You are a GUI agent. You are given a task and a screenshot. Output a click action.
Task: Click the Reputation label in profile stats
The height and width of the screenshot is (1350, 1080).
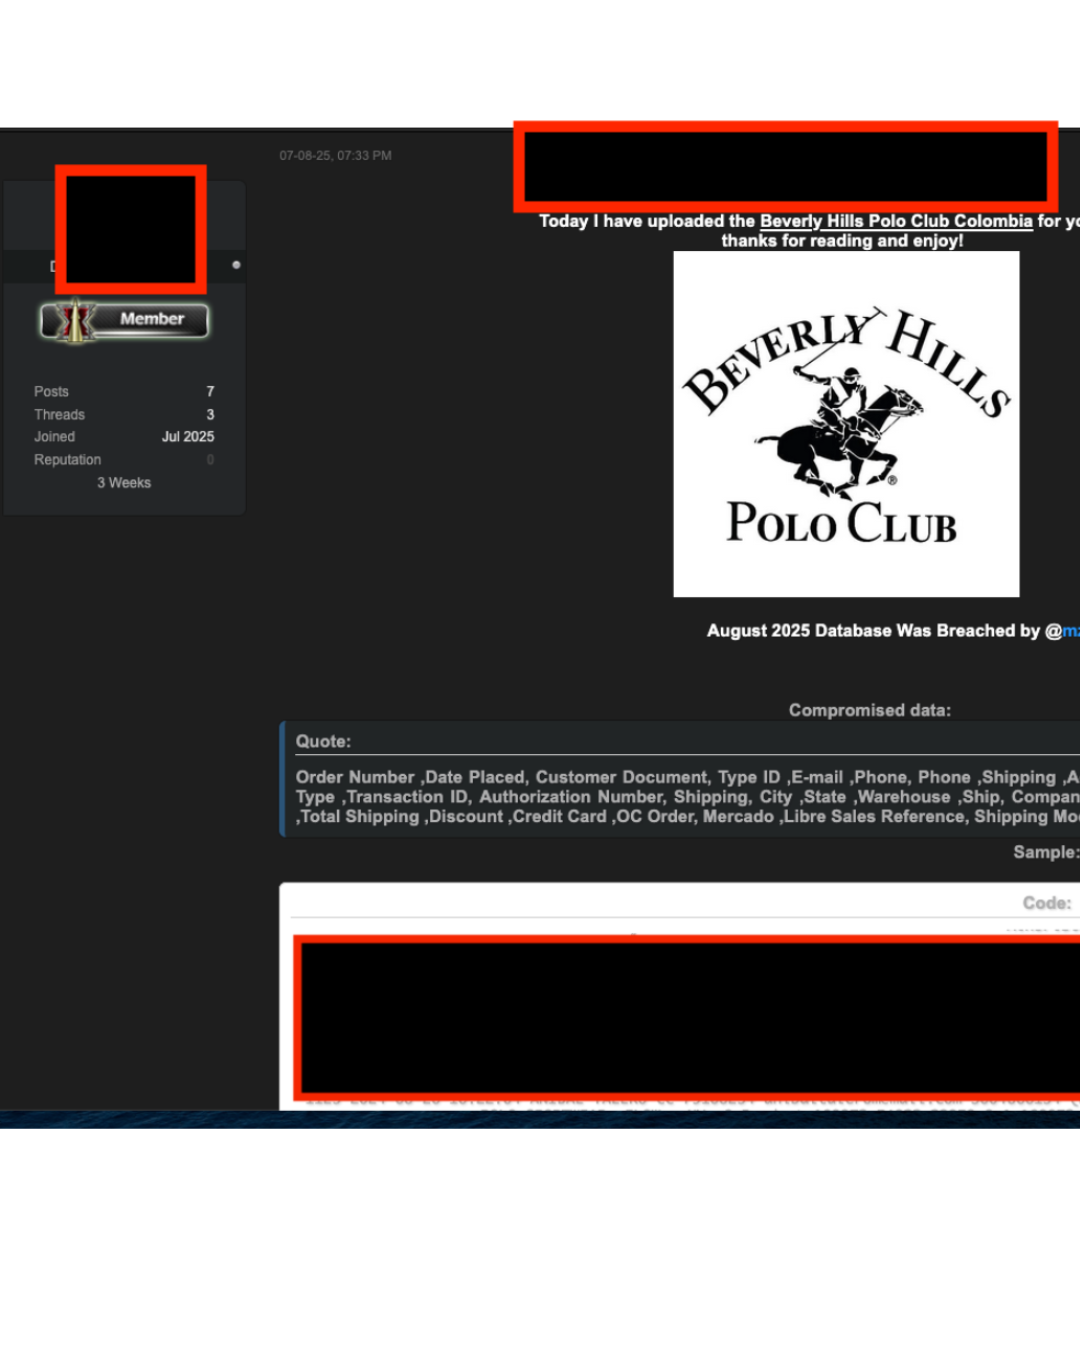pyautogui.click(x=67, y=460)
